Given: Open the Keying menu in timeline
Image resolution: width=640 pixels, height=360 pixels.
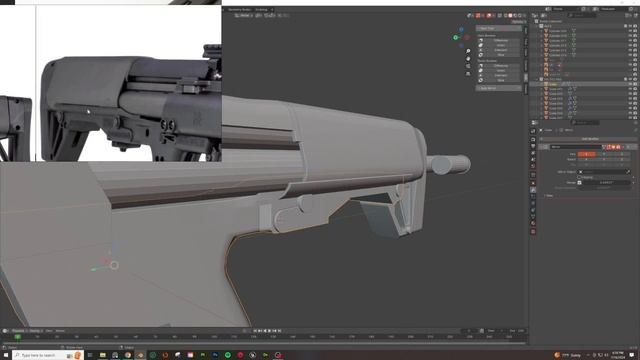Looking at the screenshot, I should coord(35,331).
